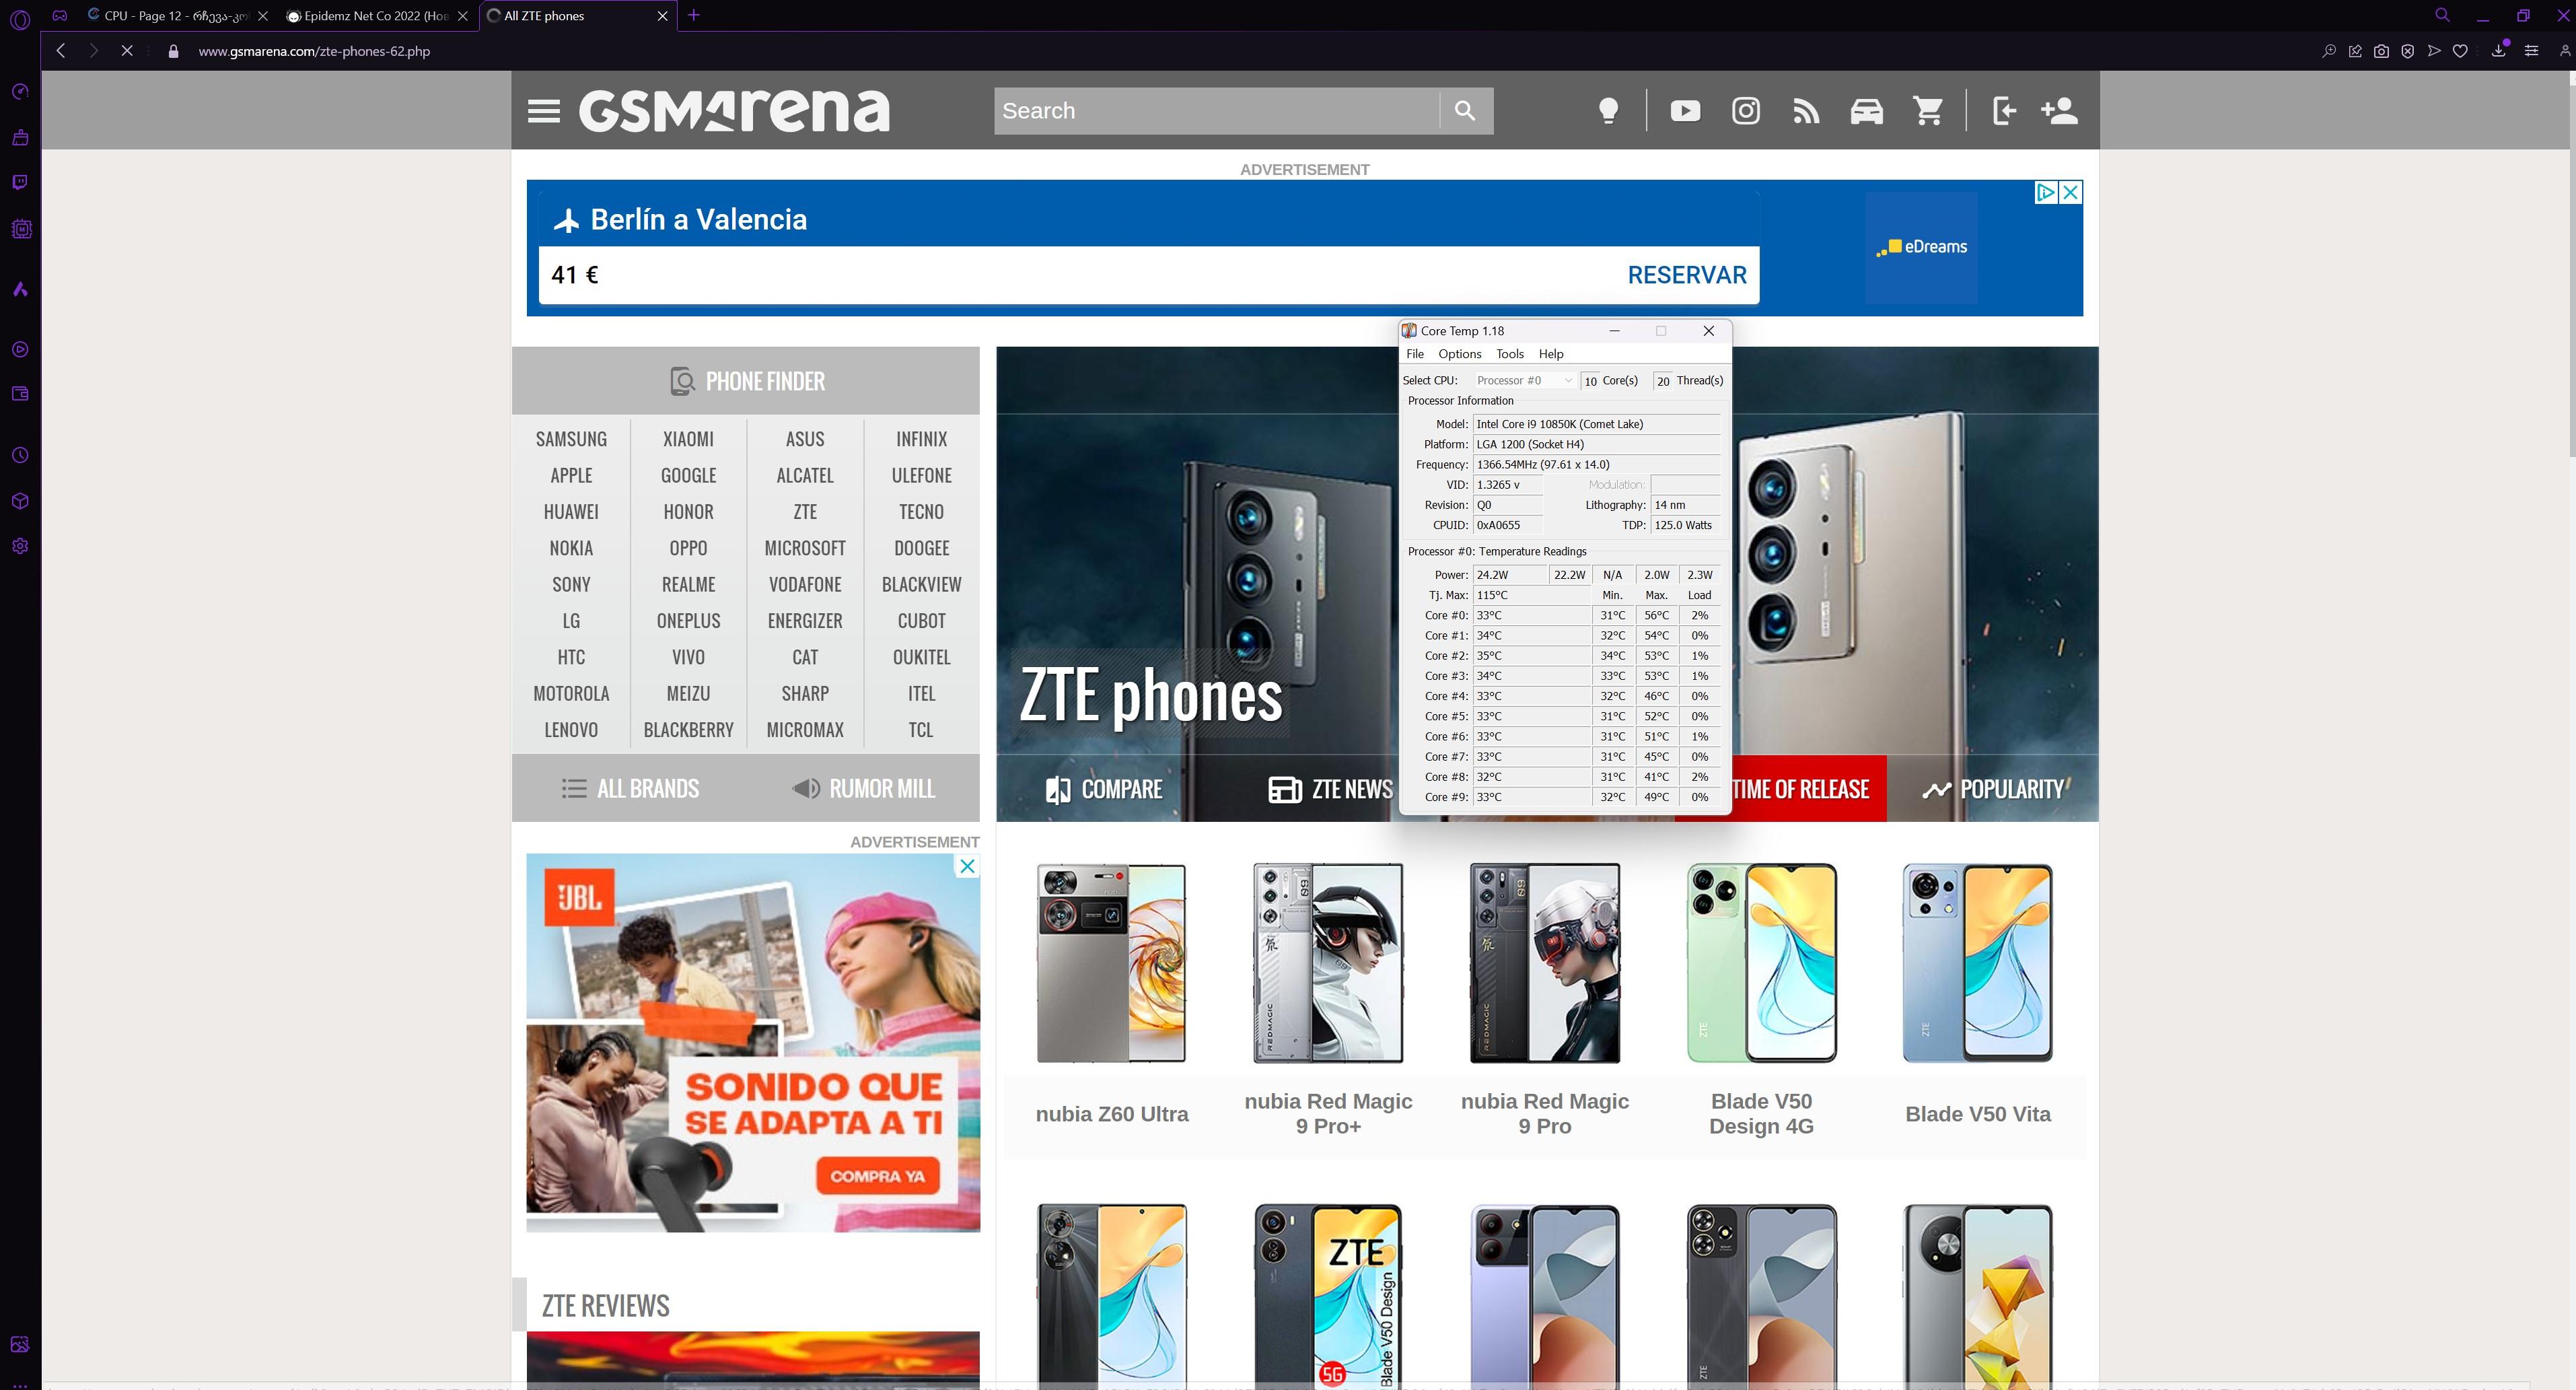The width and height of the screenshot is (2576, 1390).
Task: Click the sign-up person-plus icon
Action: pos(2060,111)
